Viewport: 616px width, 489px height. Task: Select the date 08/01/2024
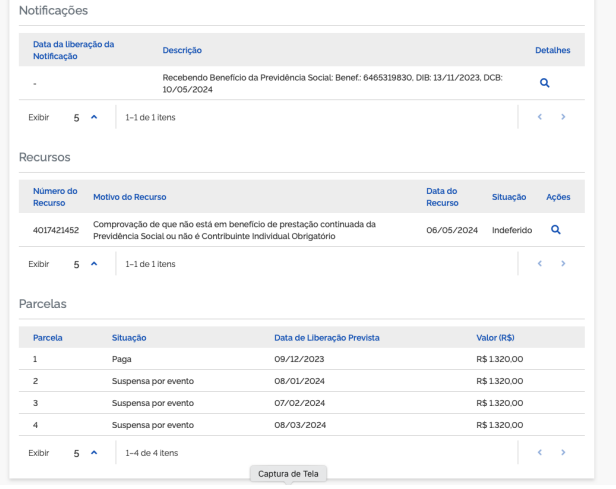299,381
